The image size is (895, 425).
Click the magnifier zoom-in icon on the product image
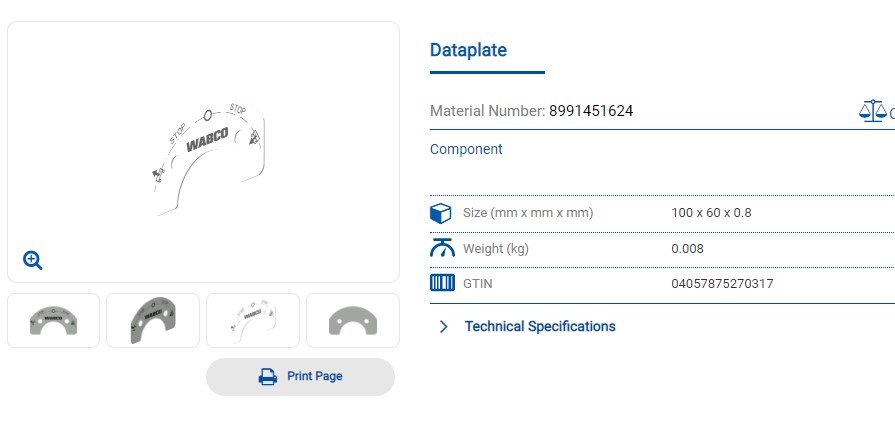(33, 260)
